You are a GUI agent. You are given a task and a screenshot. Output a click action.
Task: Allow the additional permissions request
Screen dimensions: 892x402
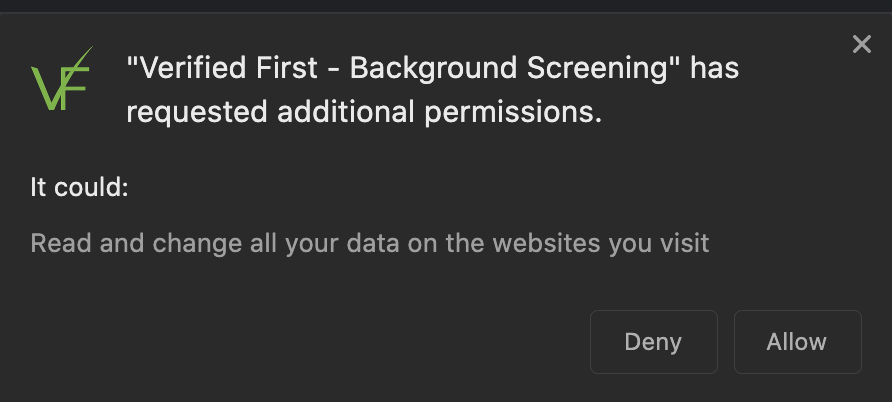pos(798,342)
